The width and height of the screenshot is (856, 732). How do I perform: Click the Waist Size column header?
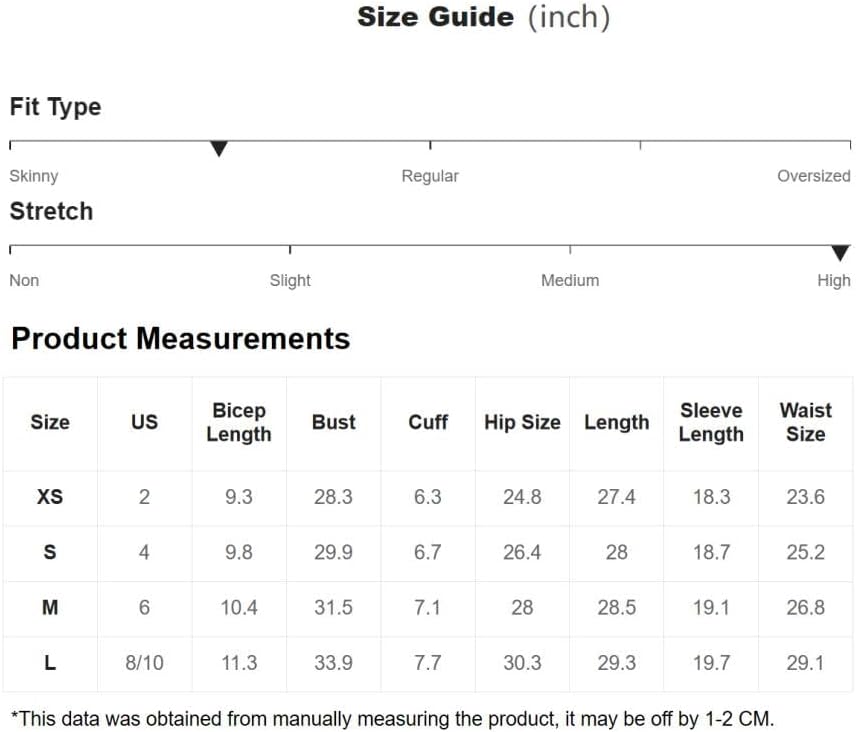tap(806, 422)
